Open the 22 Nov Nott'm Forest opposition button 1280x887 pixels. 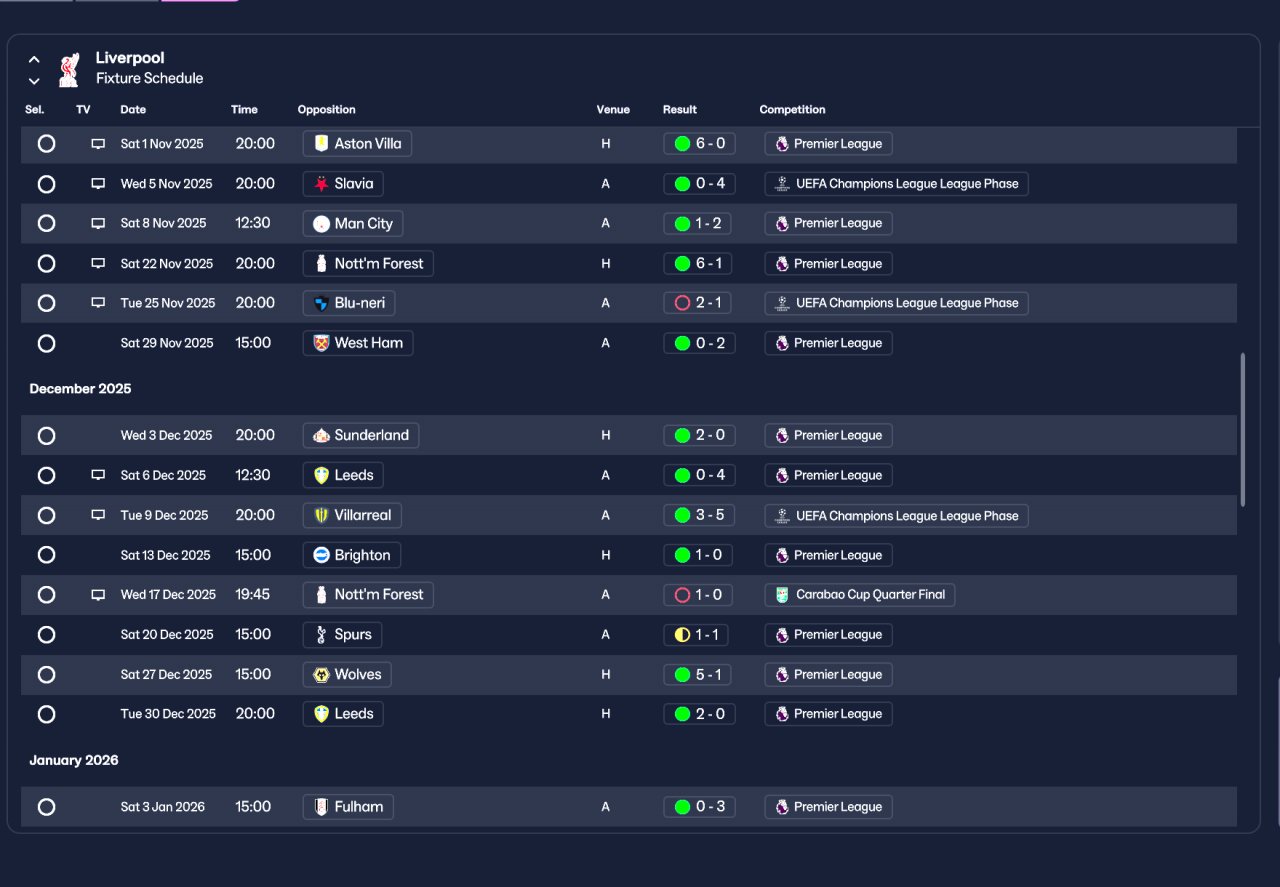368,264
